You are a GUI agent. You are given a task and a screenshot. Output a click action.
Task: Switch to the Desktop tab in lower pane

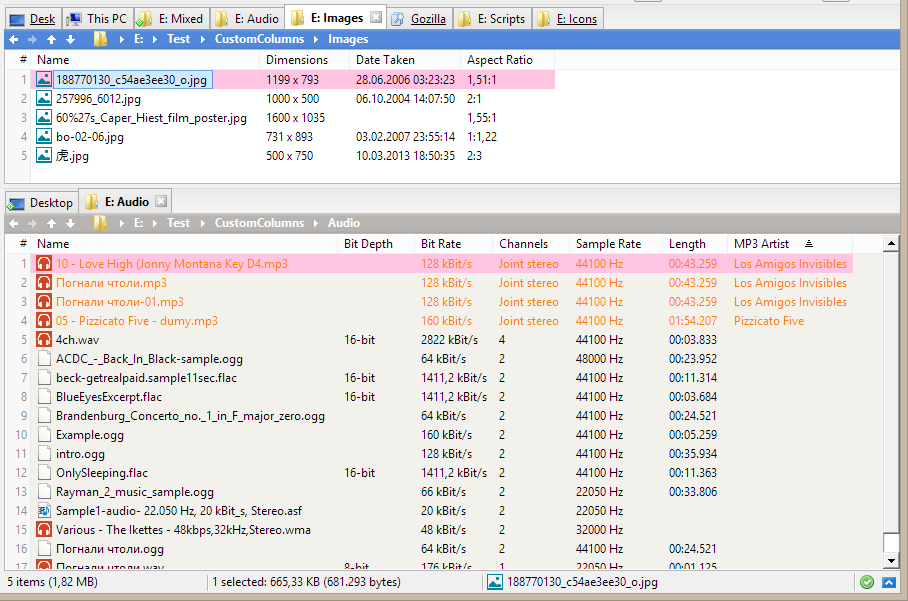point(42,203)
